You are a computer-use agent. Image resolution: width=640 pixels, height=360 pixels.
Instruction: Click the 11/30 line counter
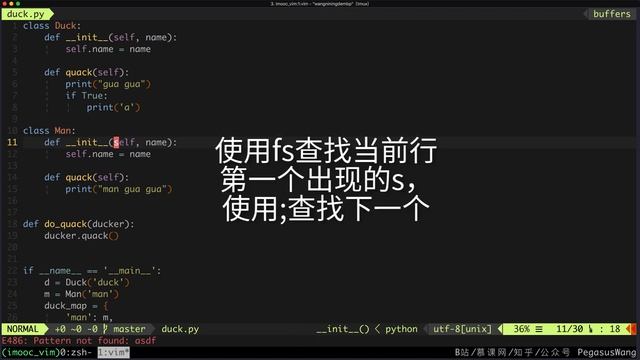[569, 329]
